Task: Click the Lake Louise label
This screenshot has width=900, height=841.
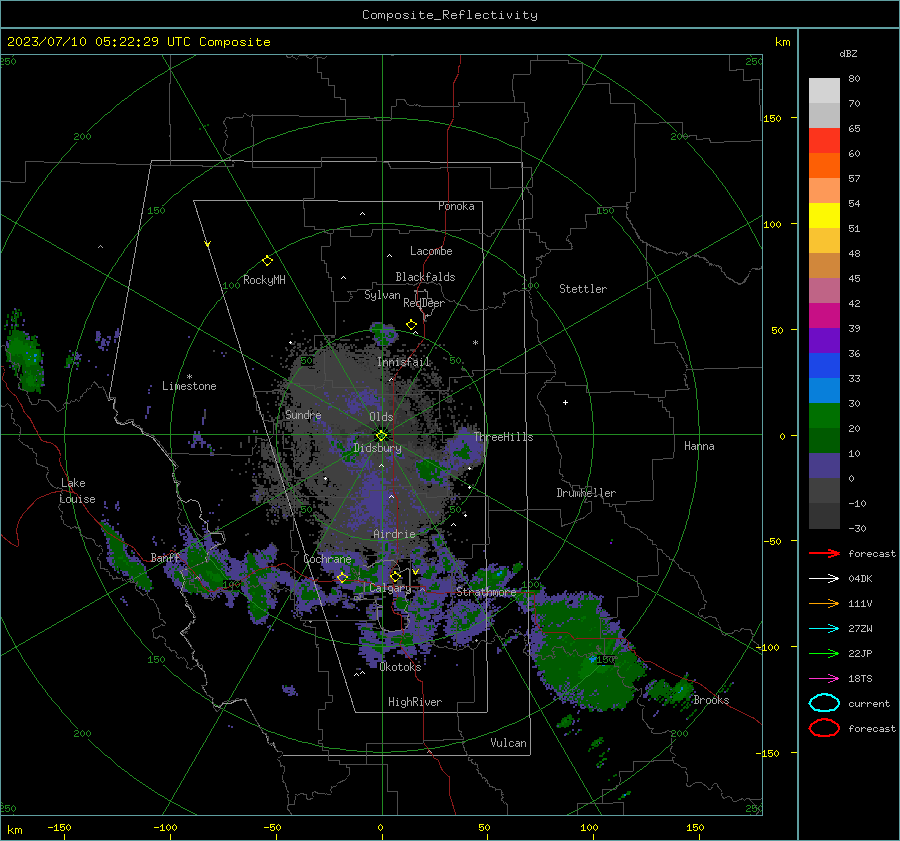Action: pyautogui.click(x=77, y=491)
